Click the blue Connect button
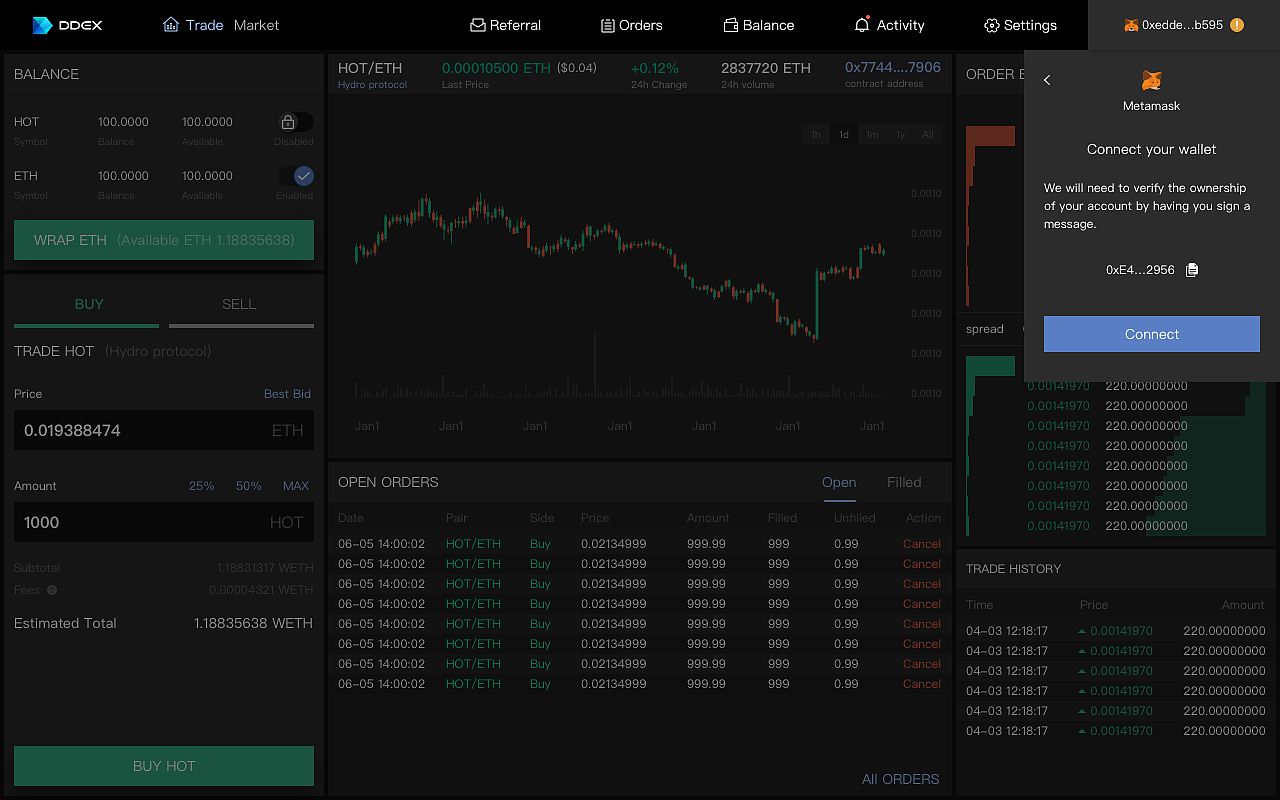 pos(1152,334)
